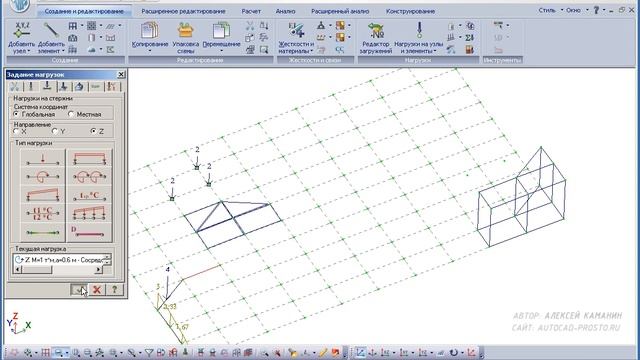This screenshot has width=640, height=360.
Task: Click the Добавить элемент rod icon
Action: [51, 31]
